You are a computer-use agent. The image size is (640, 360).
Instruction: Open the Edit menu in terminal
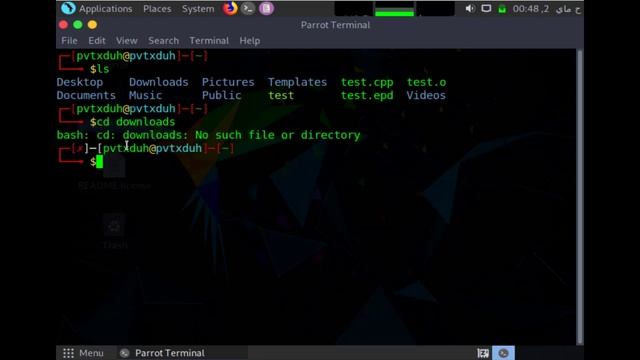pyautogui.click(x=97, y=41)
